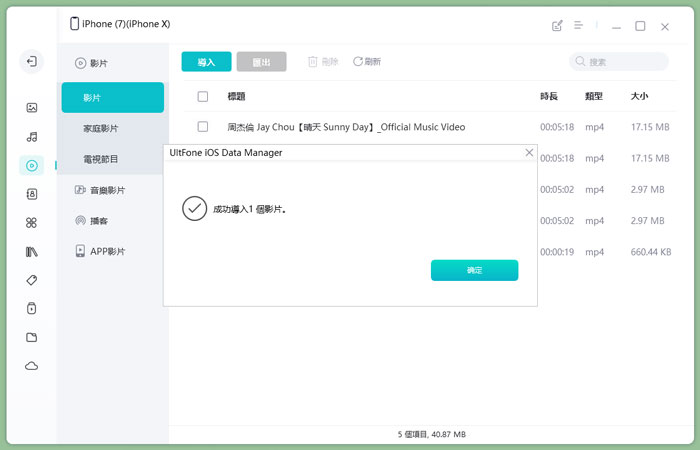
Task: Collapse the 影片 category header in panel
Action: [98, 63]
